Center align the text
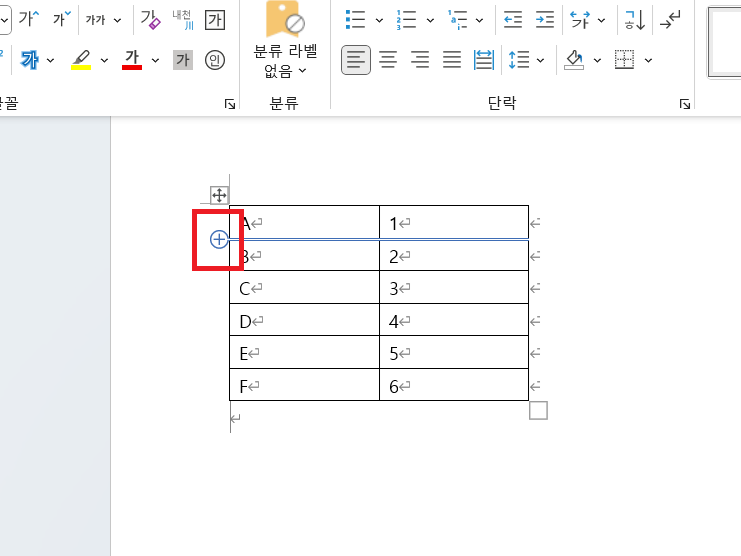 (388, 60)
